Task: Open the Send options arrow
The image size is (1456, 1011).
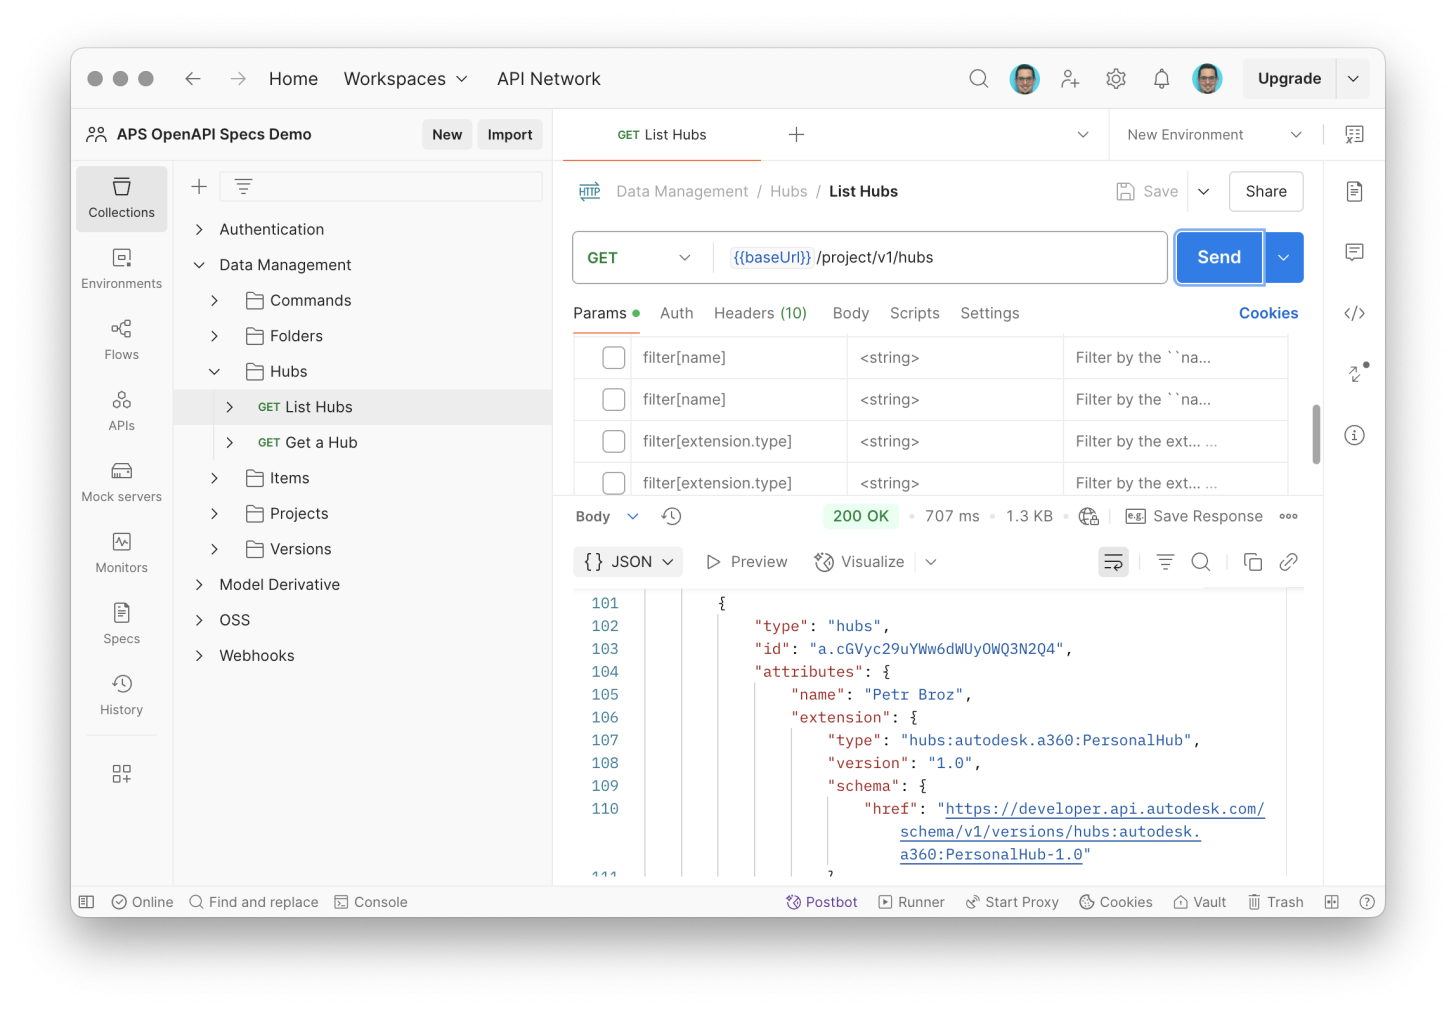Action: coord(1284,258)
